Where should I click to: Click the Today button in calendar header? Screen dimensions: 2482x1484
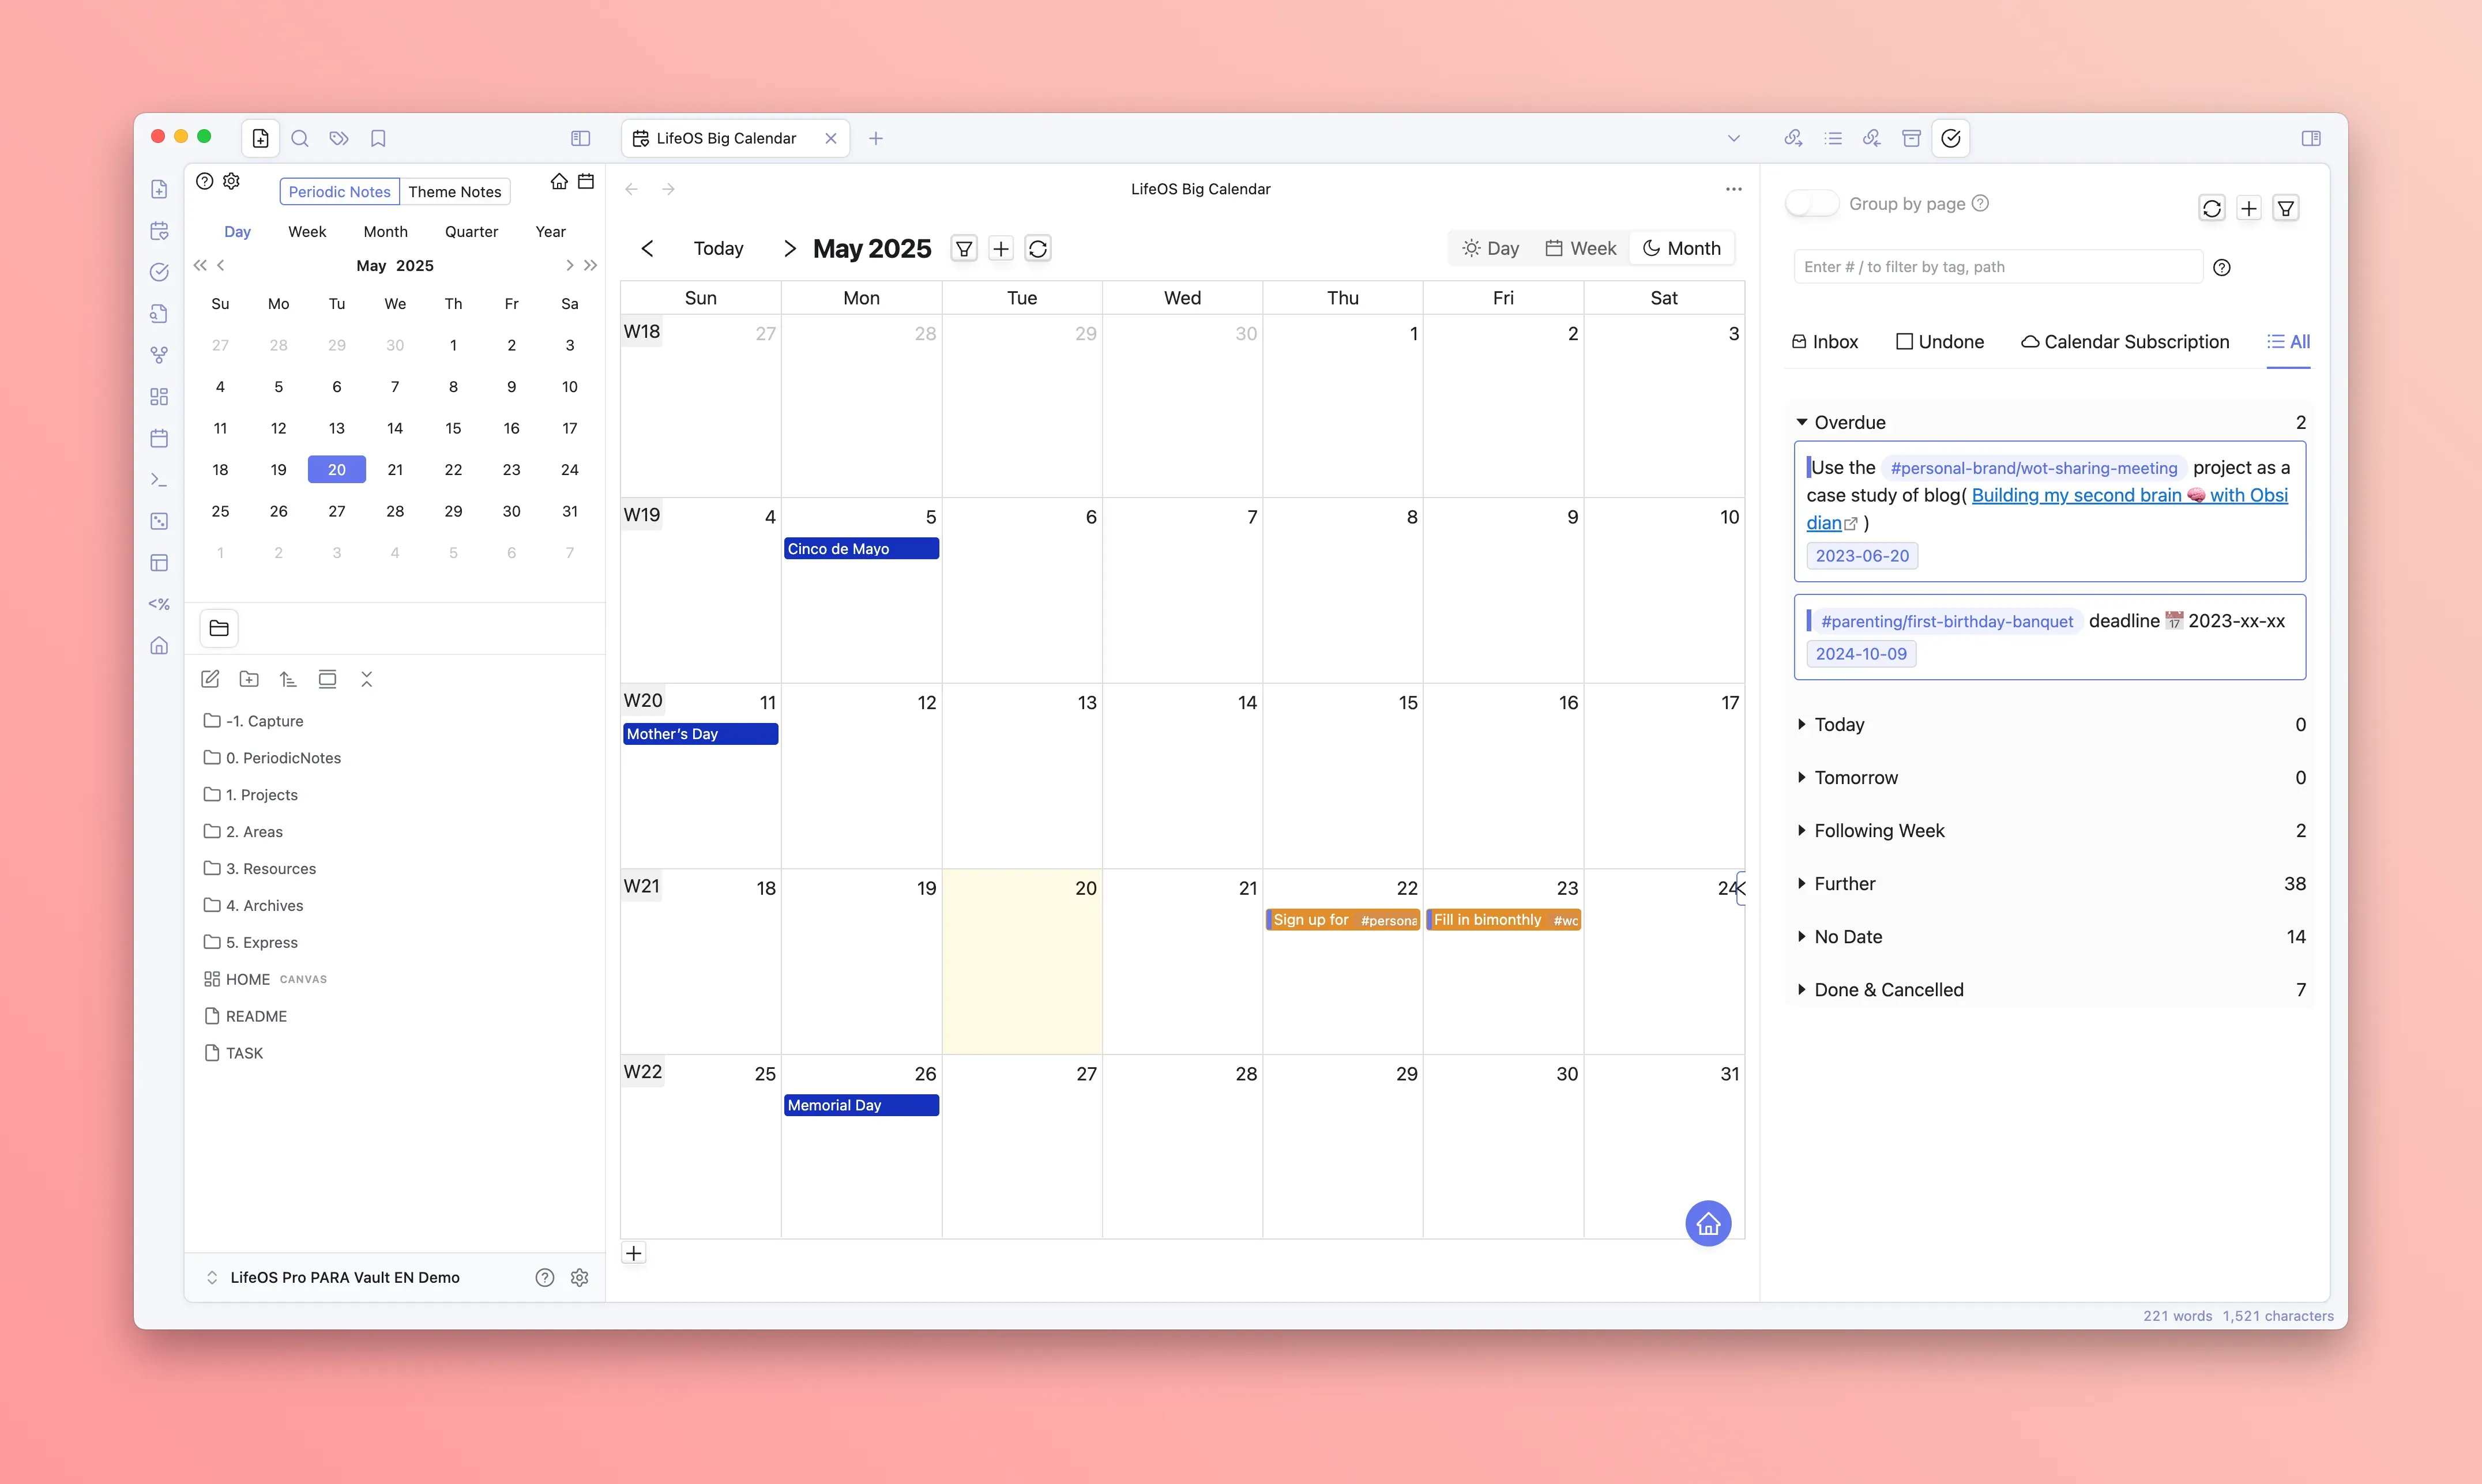(x=718, y=249)
